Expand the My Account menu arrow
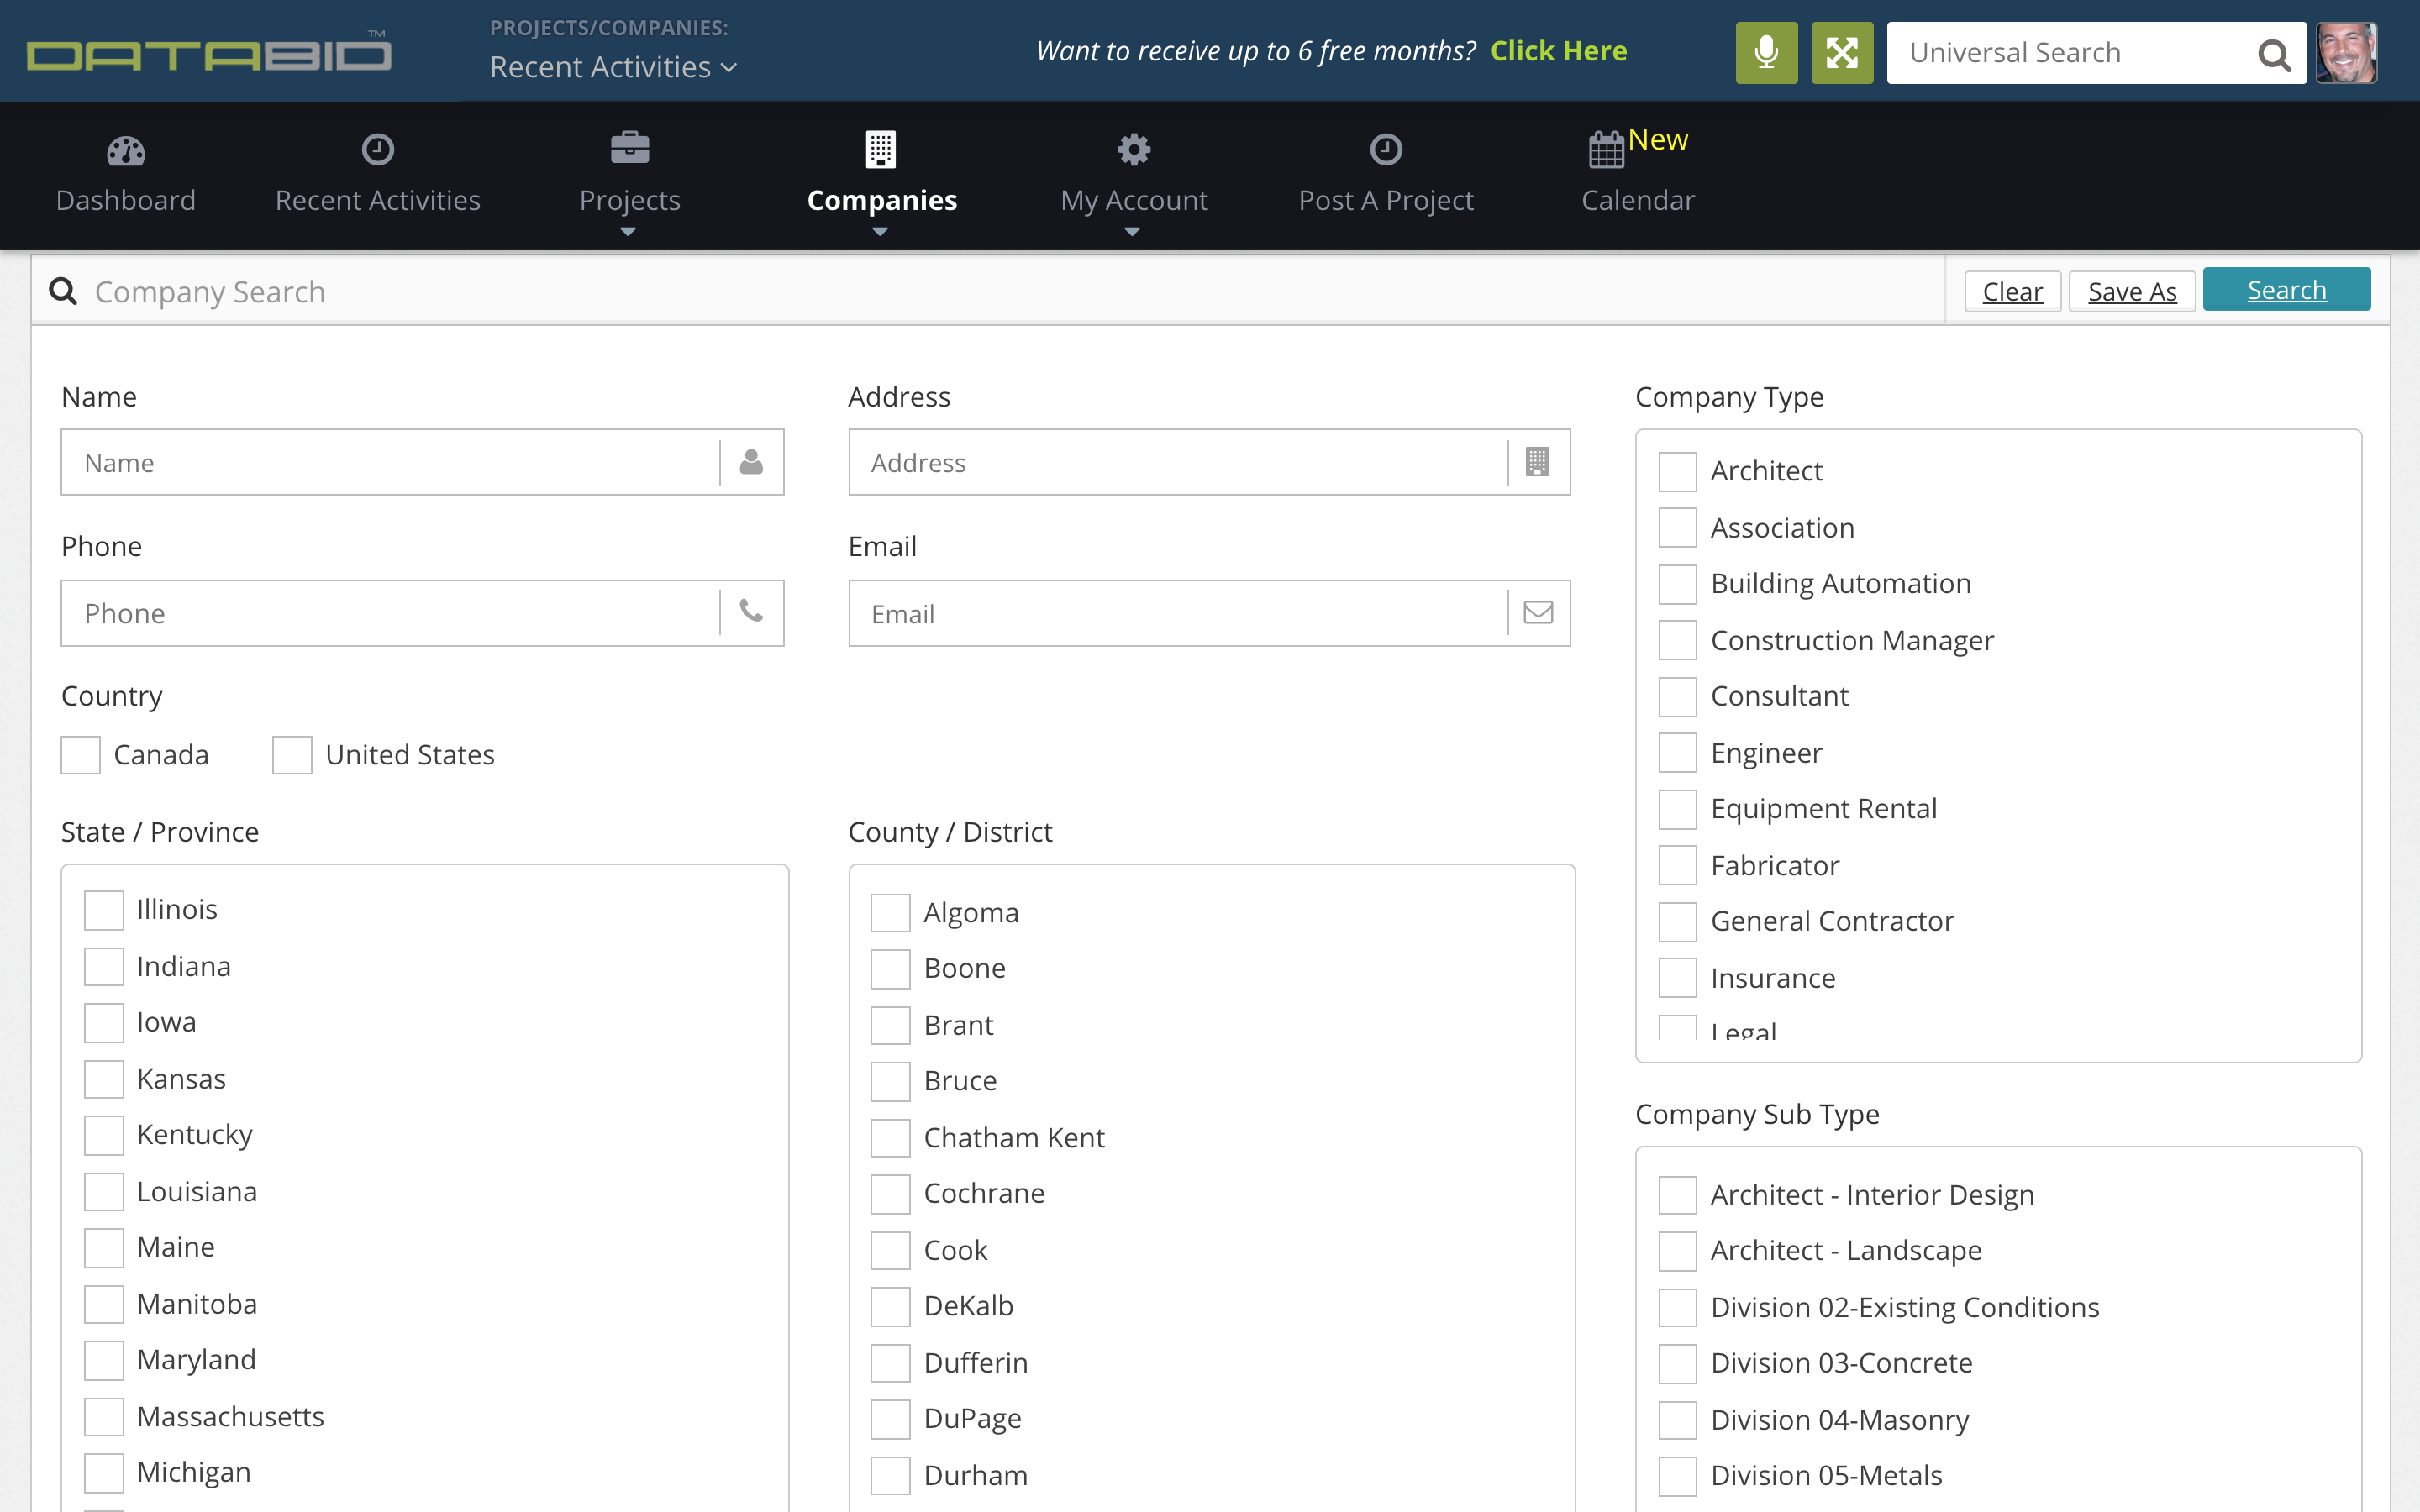Screen dimensions: 2420x1512 pos(1132,232)
